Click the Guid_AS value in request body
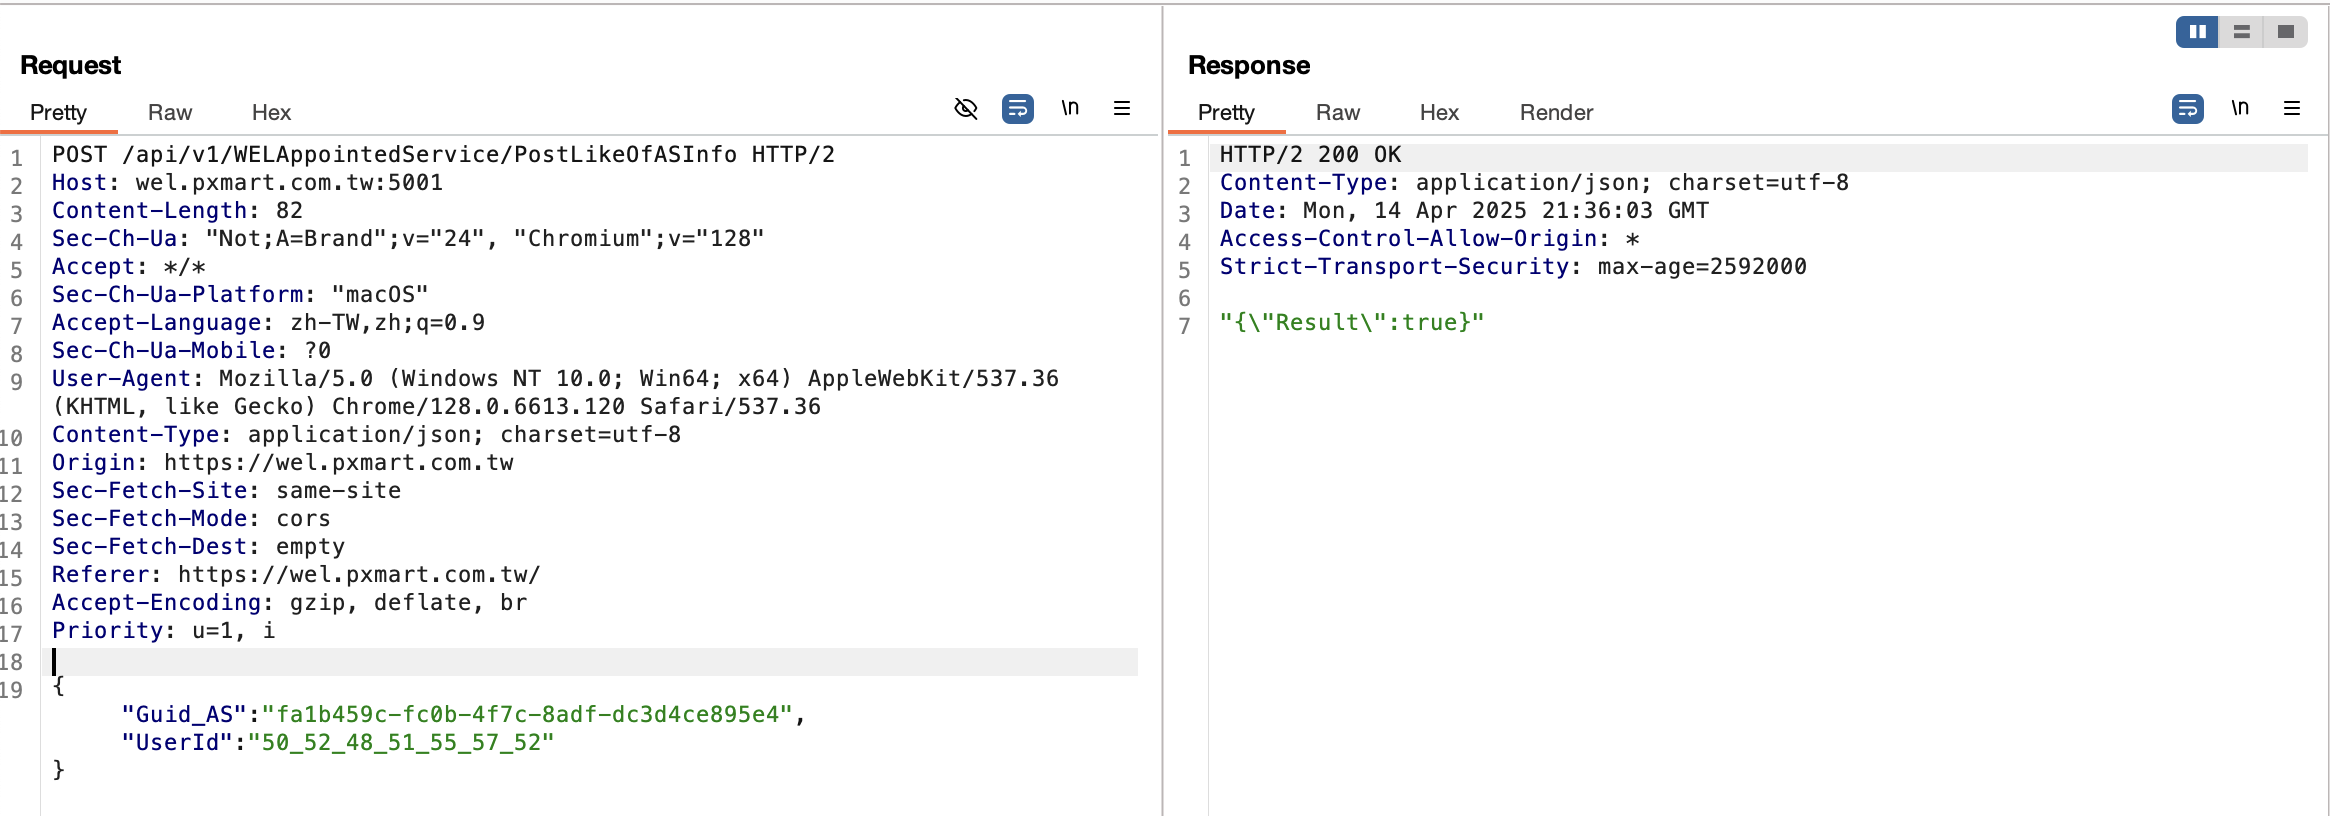The width and height of the screenshot is (2330, 816). click(527, 715)
